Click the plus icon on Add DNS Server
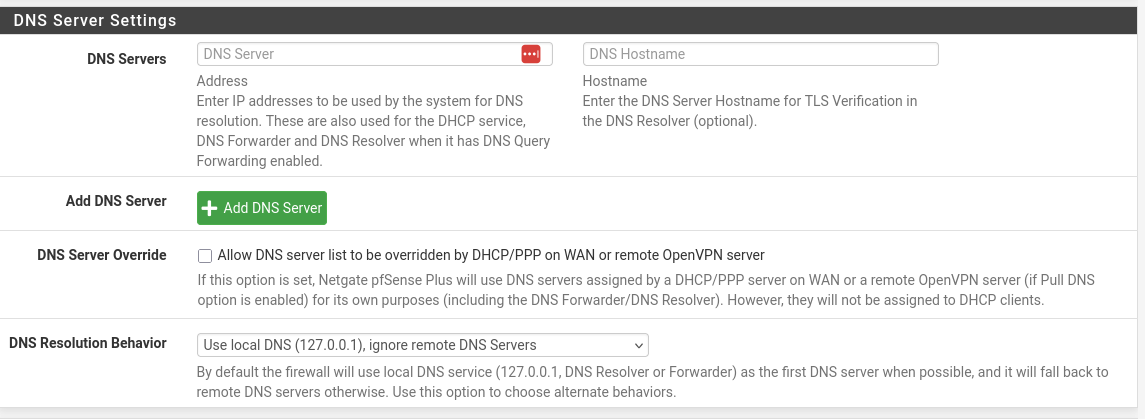1145x419 pixels. pos(210,208)
